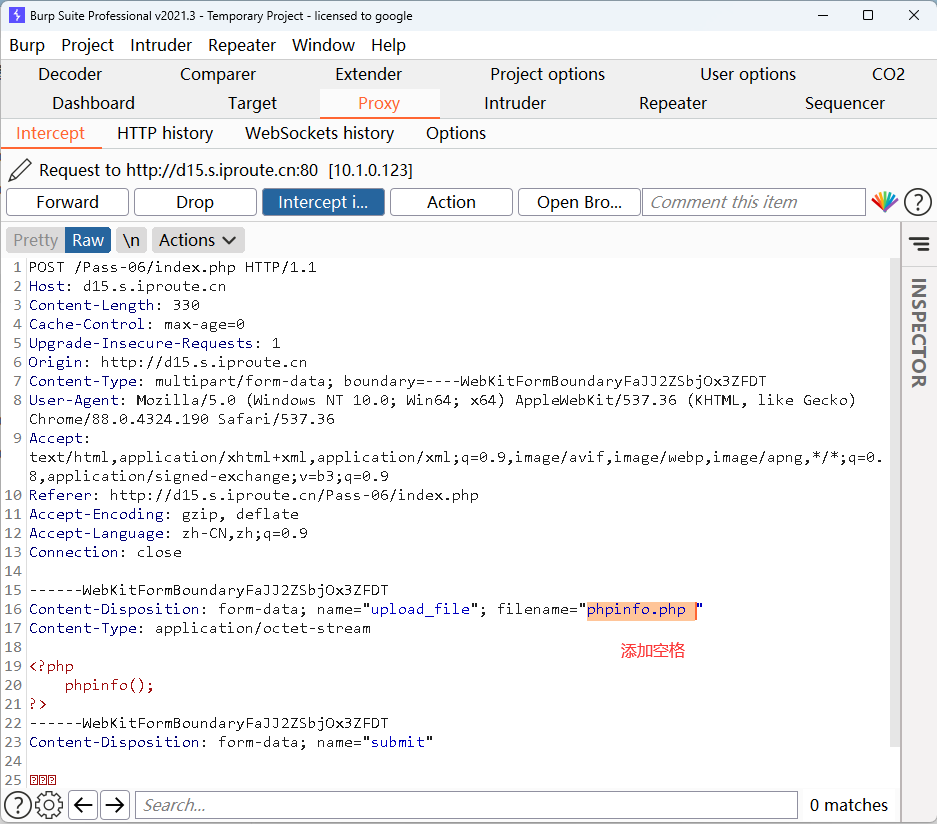The image size is (937, 824).
Task: Click the Burp Suite lightning logo icon
Action: point(17,16)
